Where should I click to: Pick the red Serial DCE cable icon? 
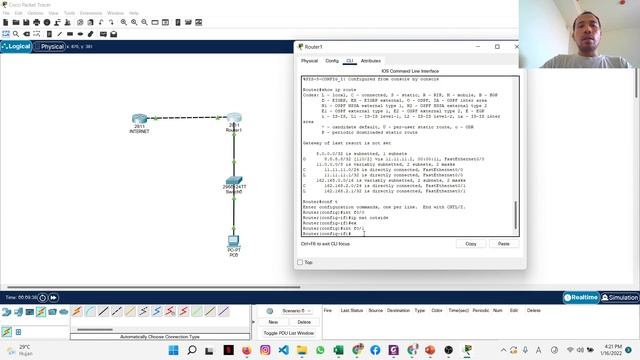pos(170,311)
